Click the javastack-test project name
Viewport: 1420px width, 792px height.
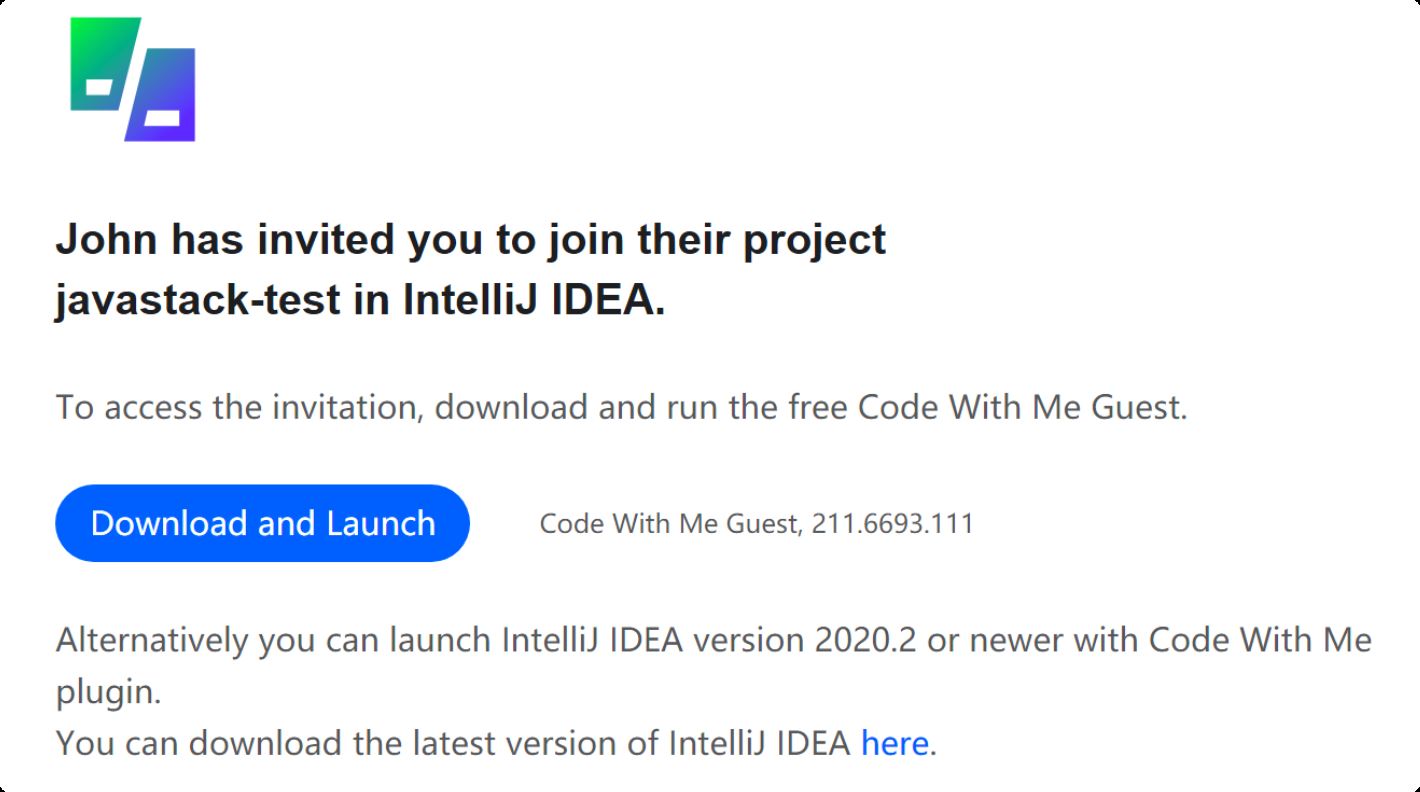197,300
